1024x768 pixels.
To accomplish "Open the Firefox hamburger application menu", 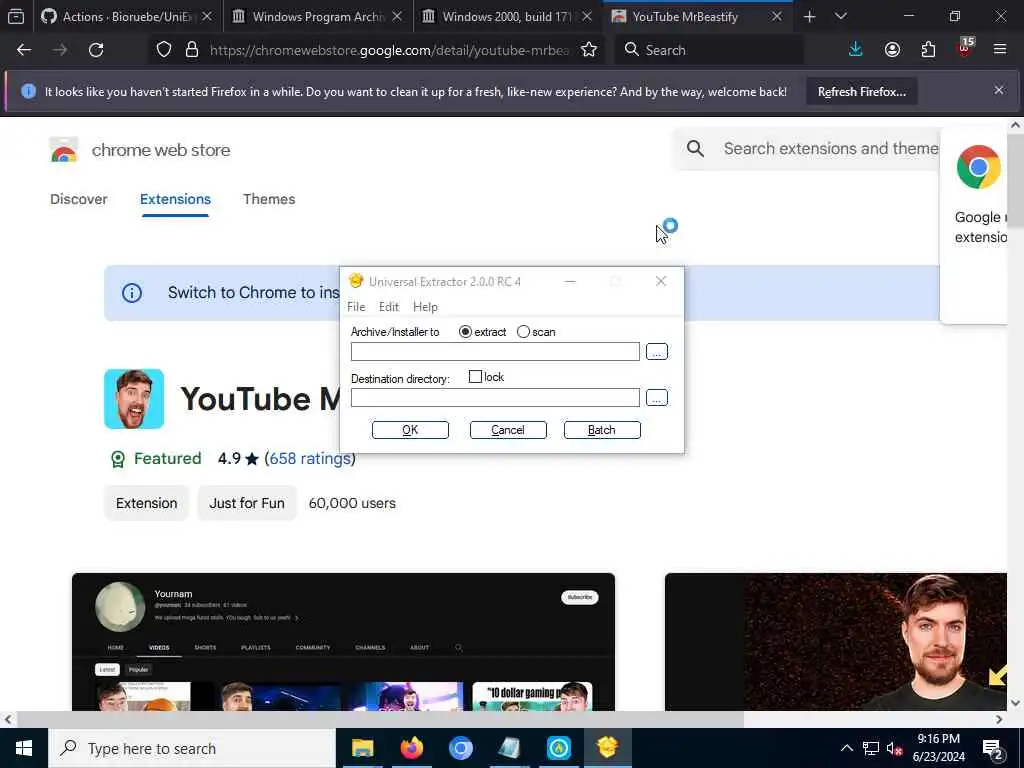I will [1000, 50].
